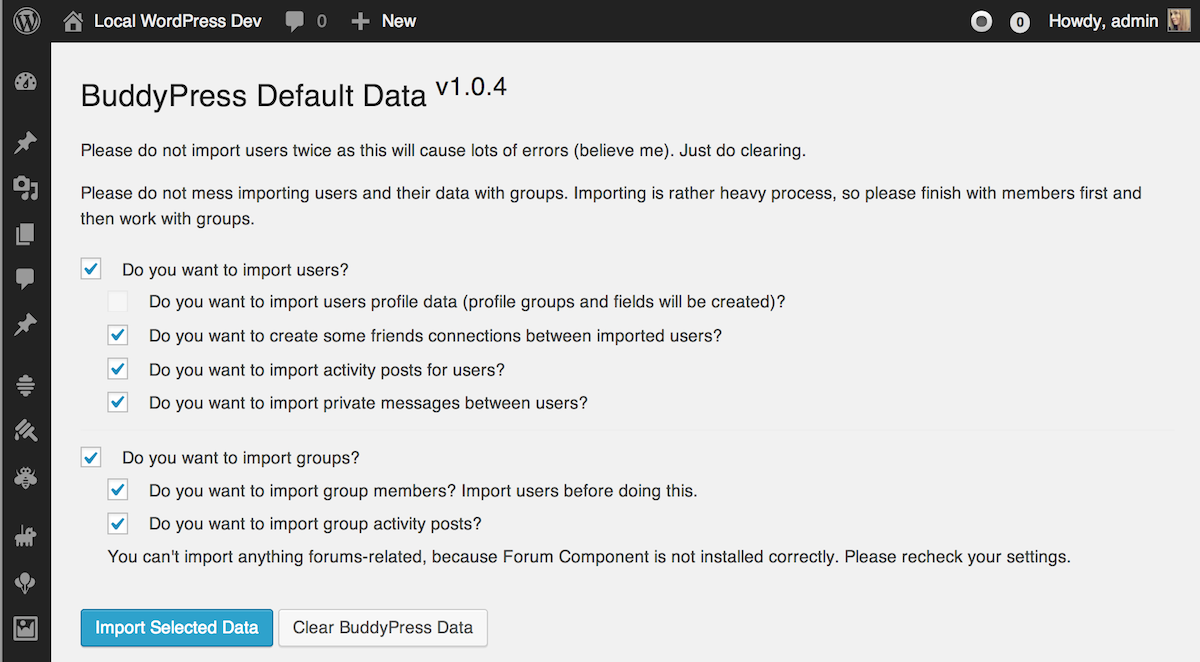Open the Comments speech bubble sidebar icon
Screen dimensions: 1200x662
point(26,279)
